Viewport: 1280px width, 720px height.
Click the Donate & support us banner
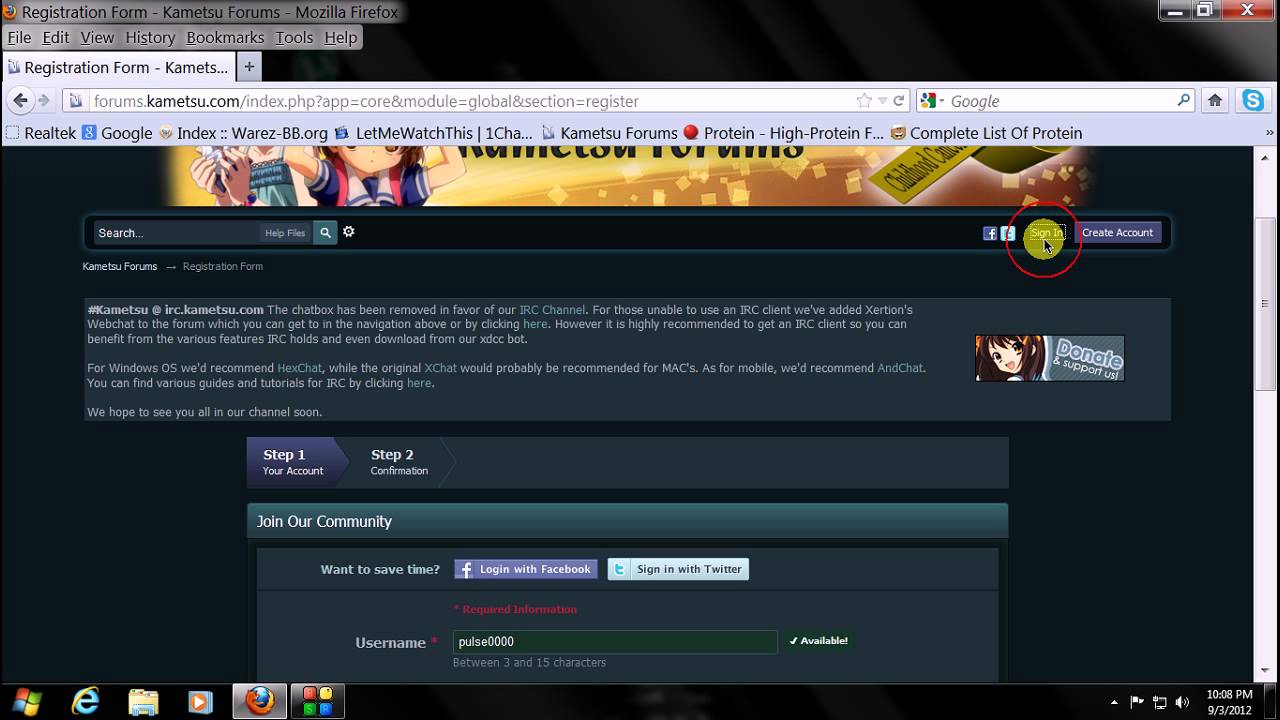tap(1050, 358)
